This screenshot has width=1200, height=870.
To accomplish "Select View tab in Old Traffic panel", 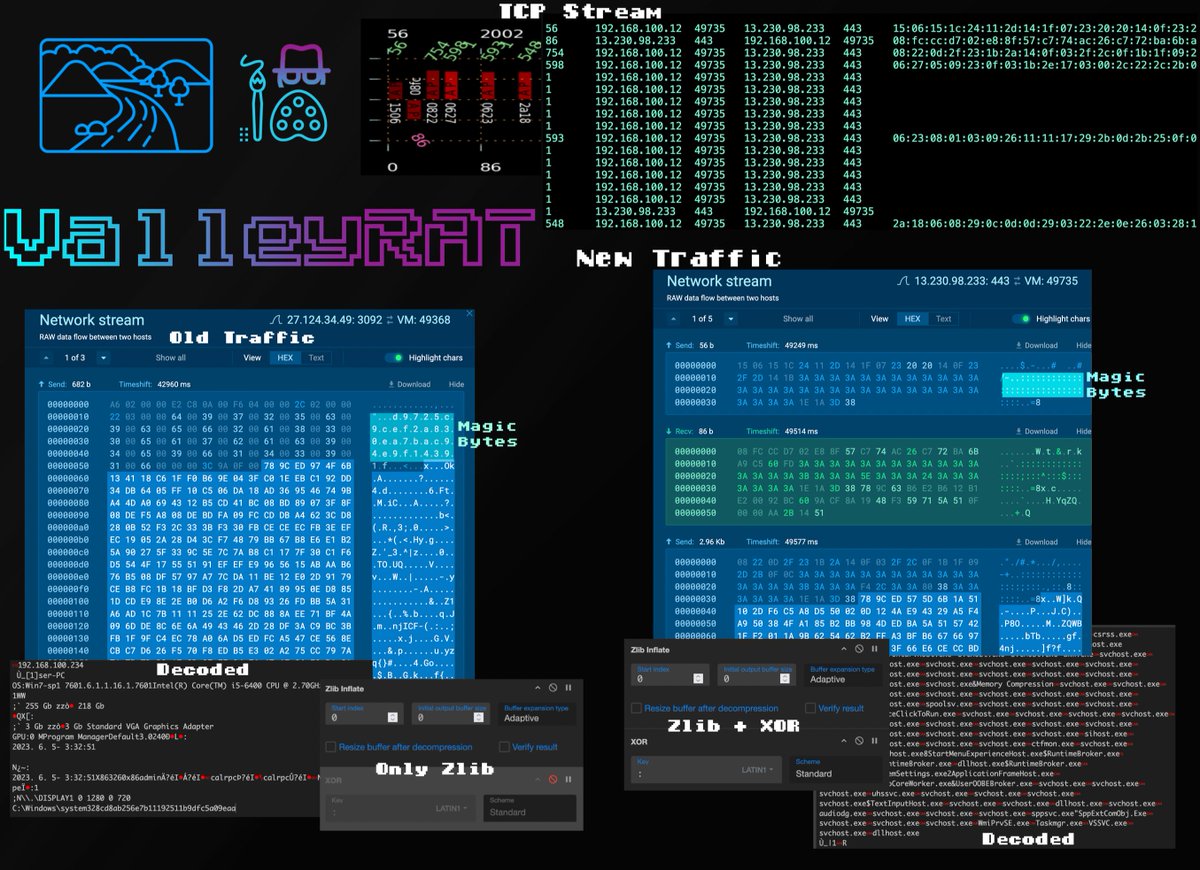I will pos(252,358).
